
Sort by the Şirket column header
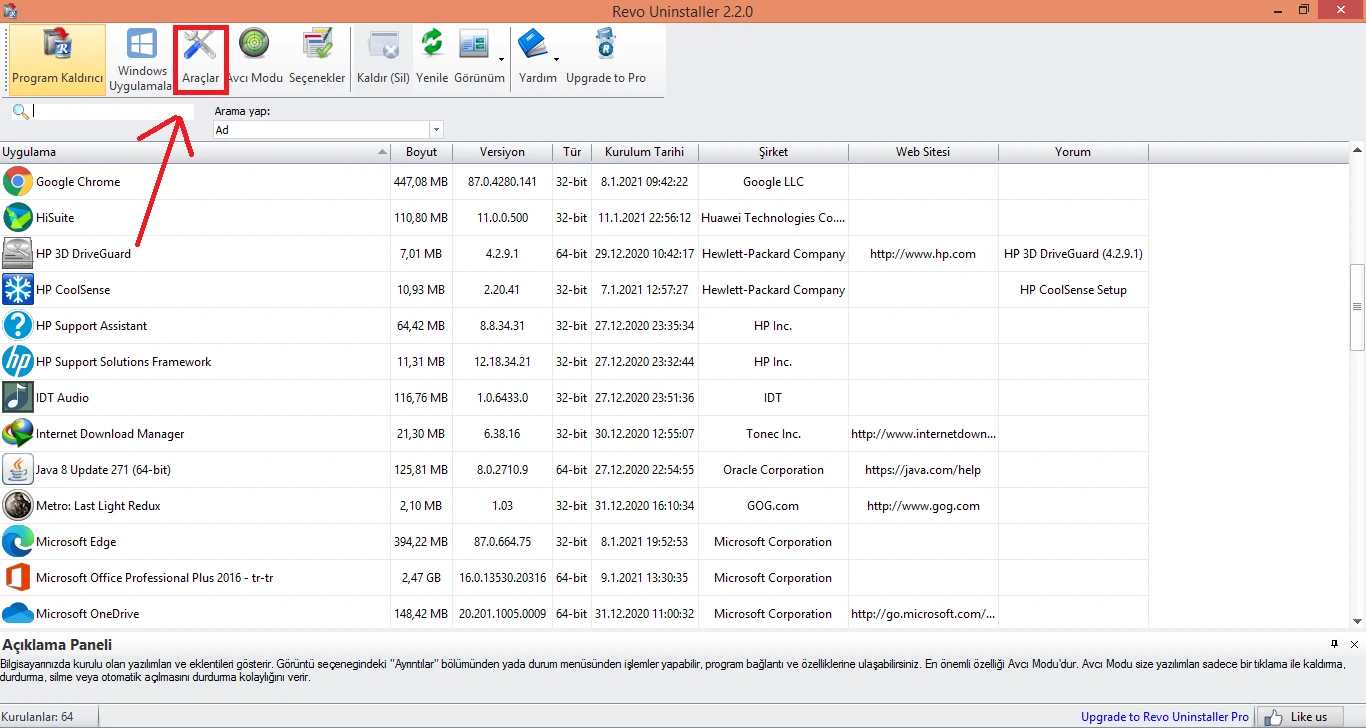tap(773, 152)
